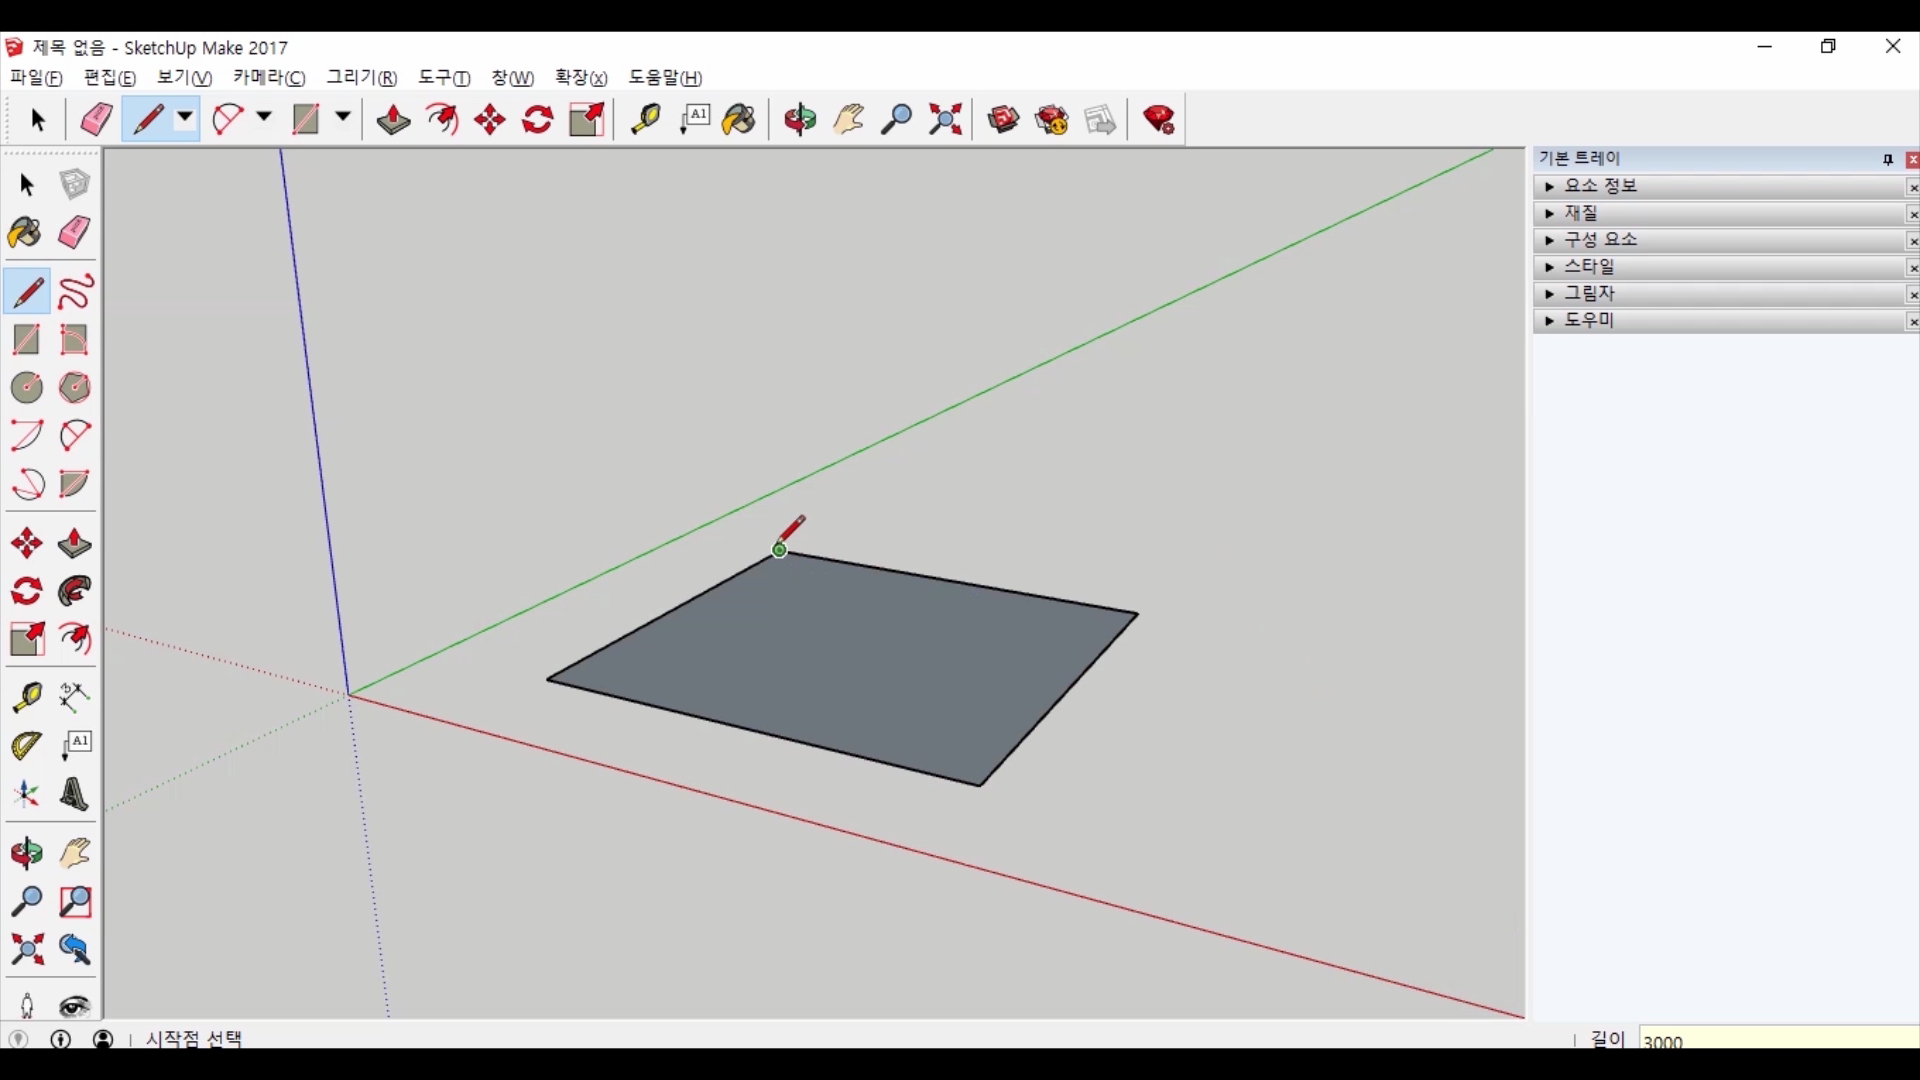Open the Rectangle shape dropdown arrow
The image size is (1920, 1080).
pyautogui.click(x=343, y=118)
